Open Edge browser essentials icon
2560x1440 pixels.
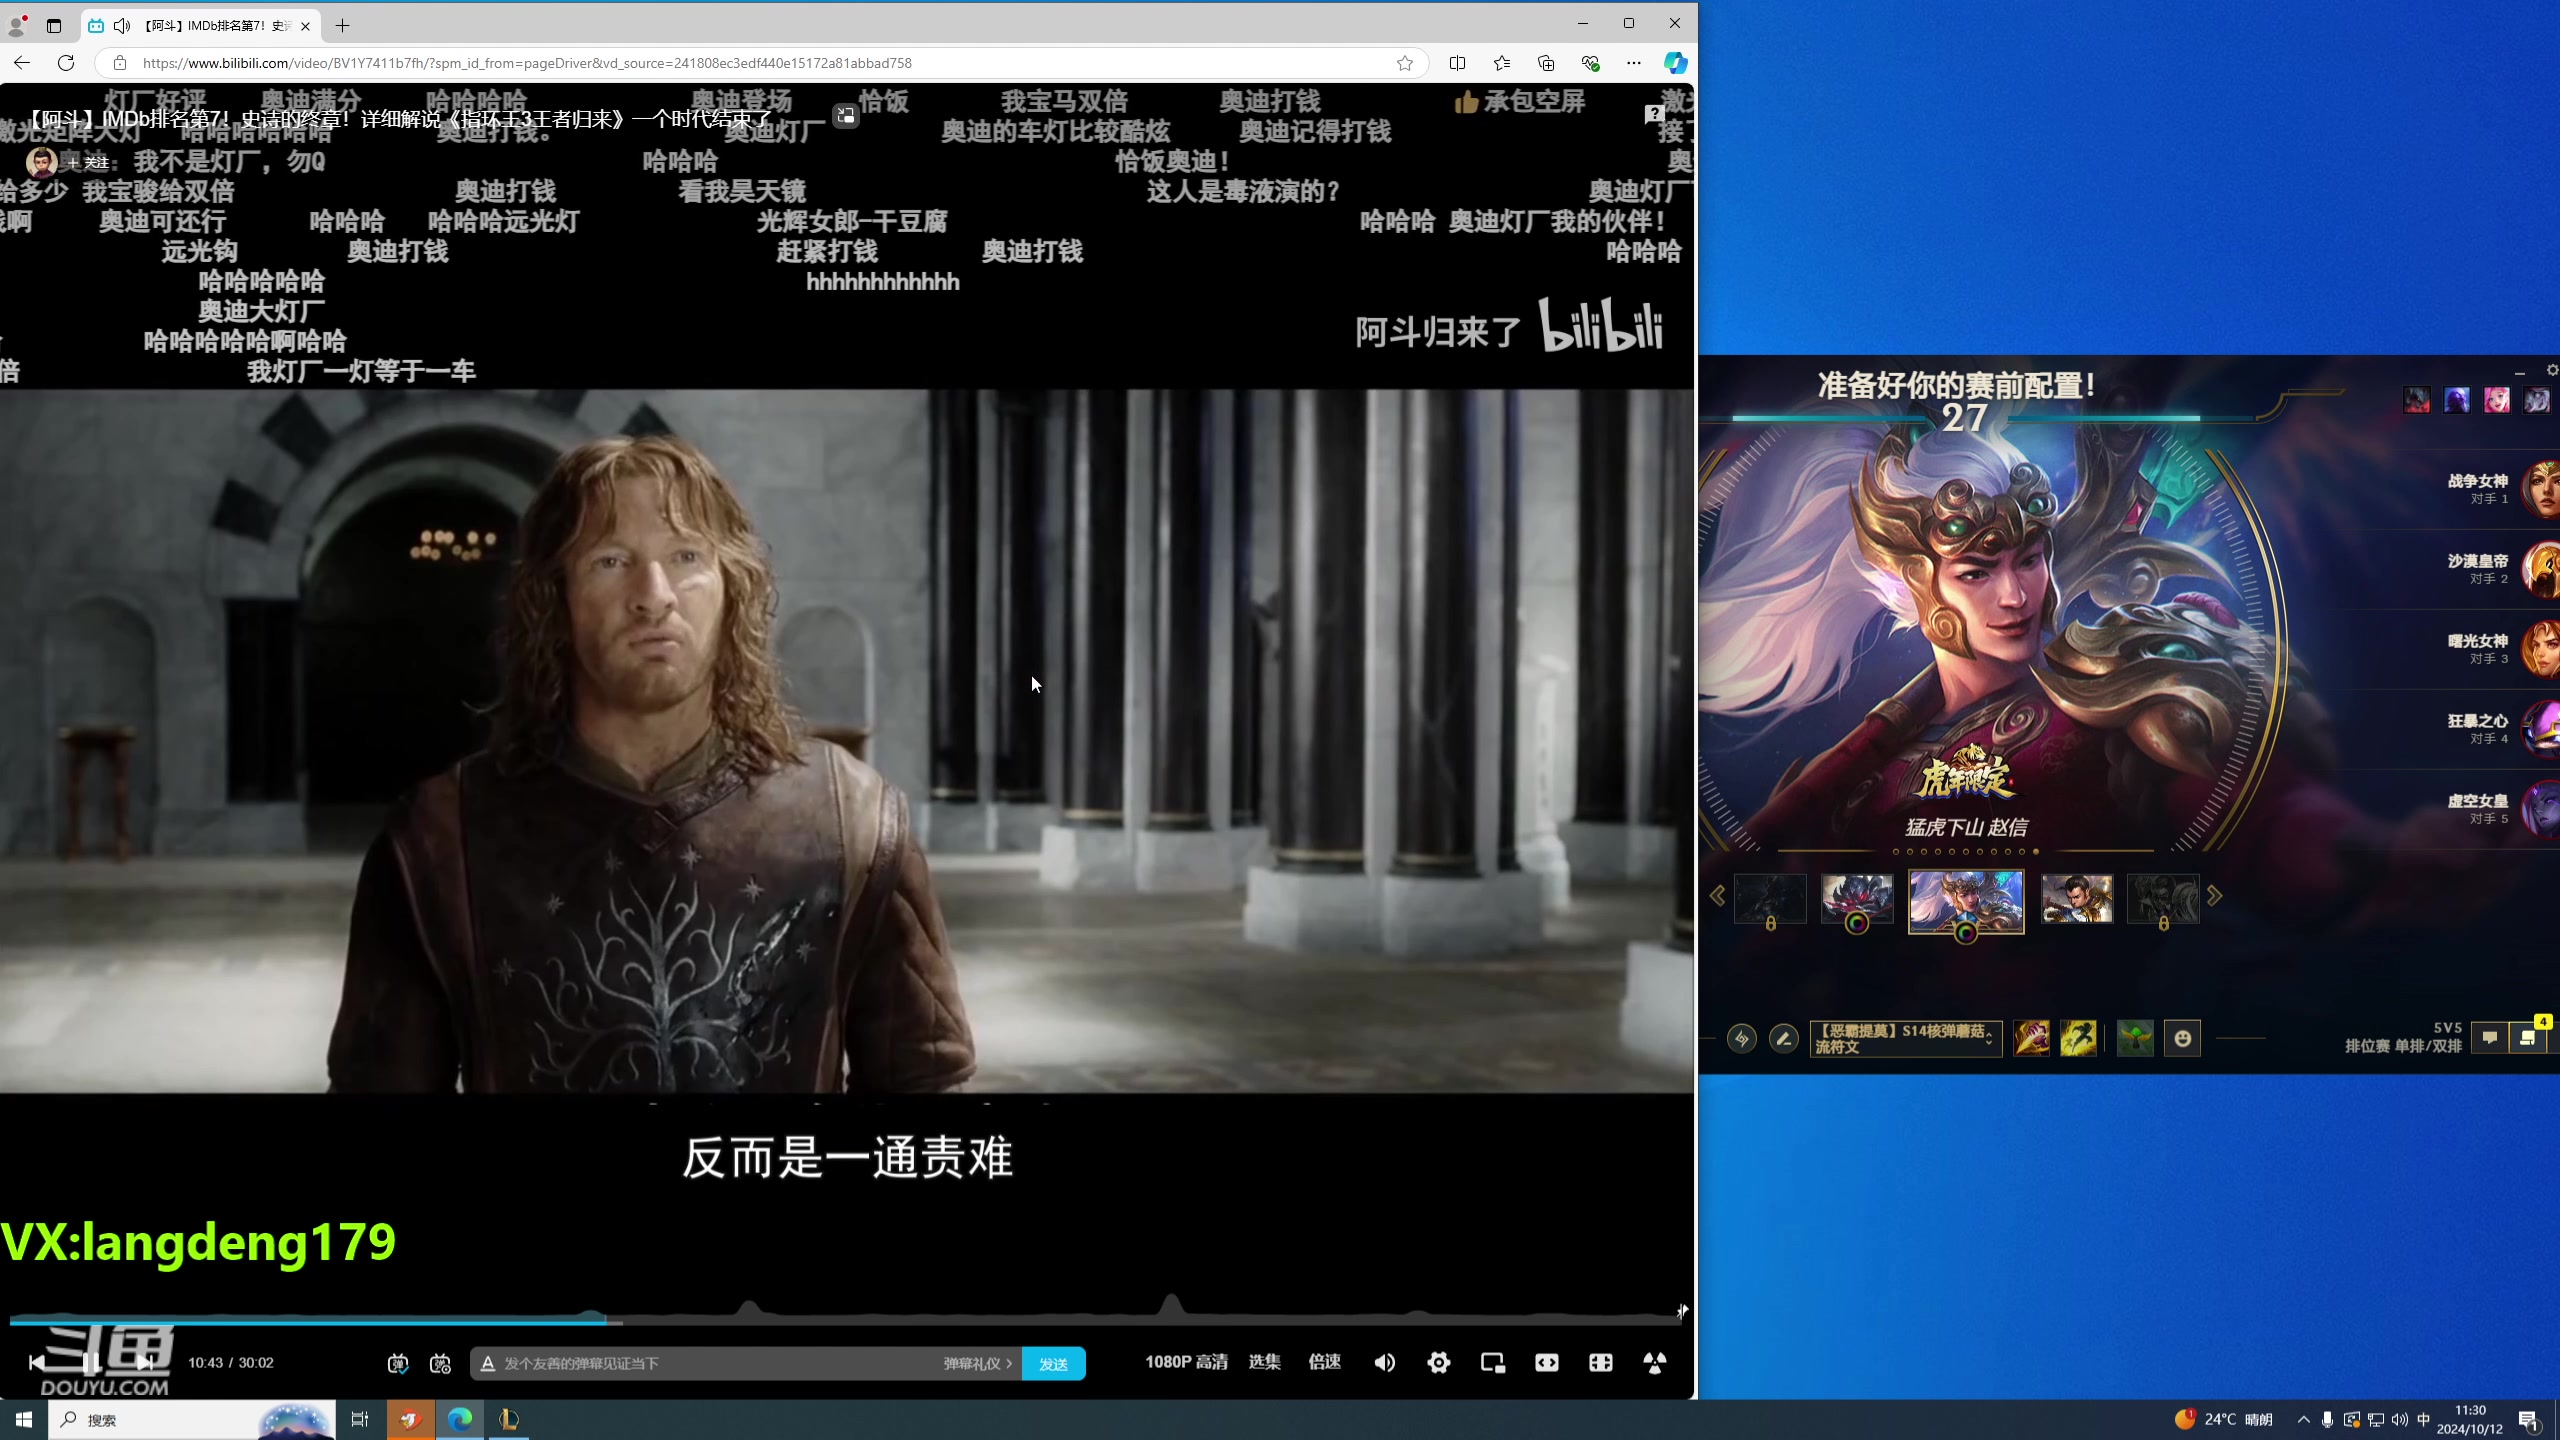pyautogui.click(x=1590, y=63)
